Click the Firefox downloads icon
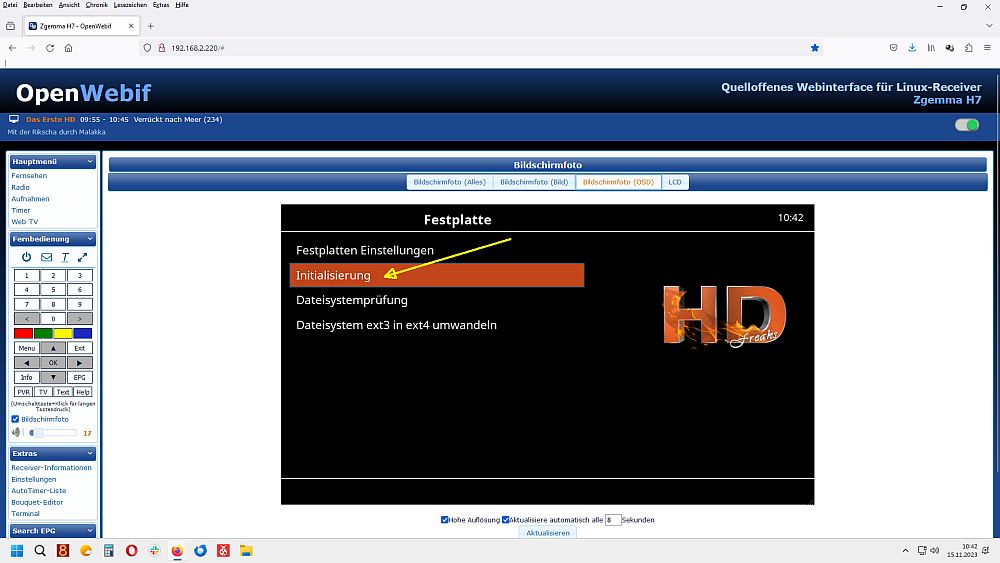Viewport: 1000px width, 563px height. click(912, 47)
